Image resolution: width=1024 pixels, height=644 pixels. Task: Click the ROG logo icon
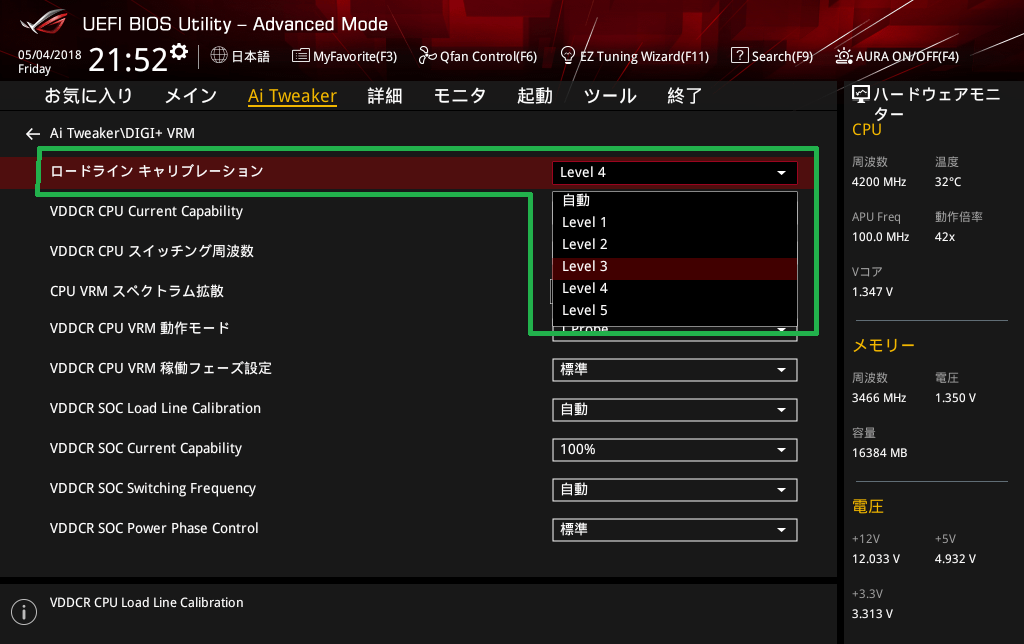(x=43, y=22)
